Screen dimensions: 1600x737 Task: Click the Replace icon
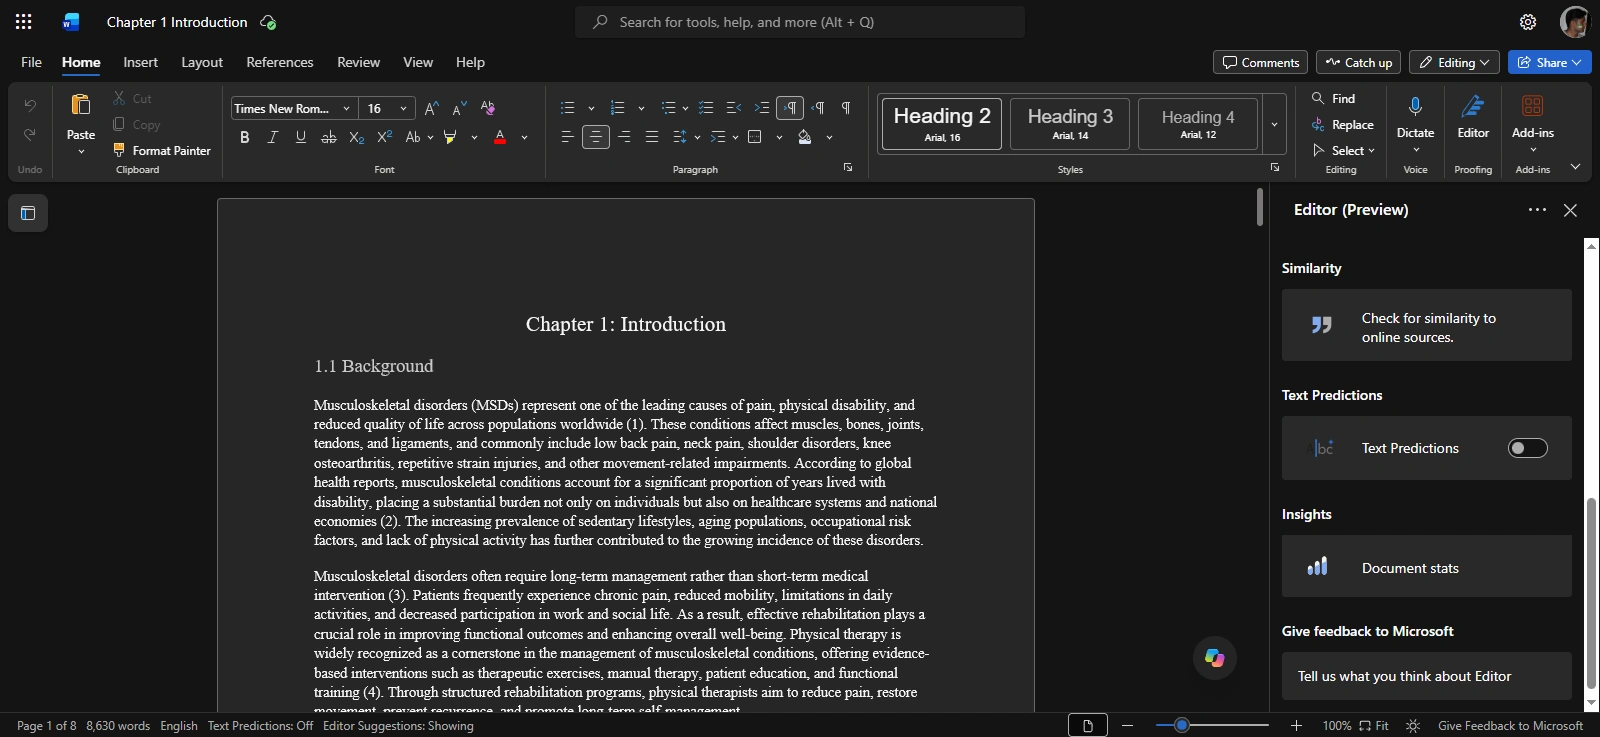pos(1318,125)
